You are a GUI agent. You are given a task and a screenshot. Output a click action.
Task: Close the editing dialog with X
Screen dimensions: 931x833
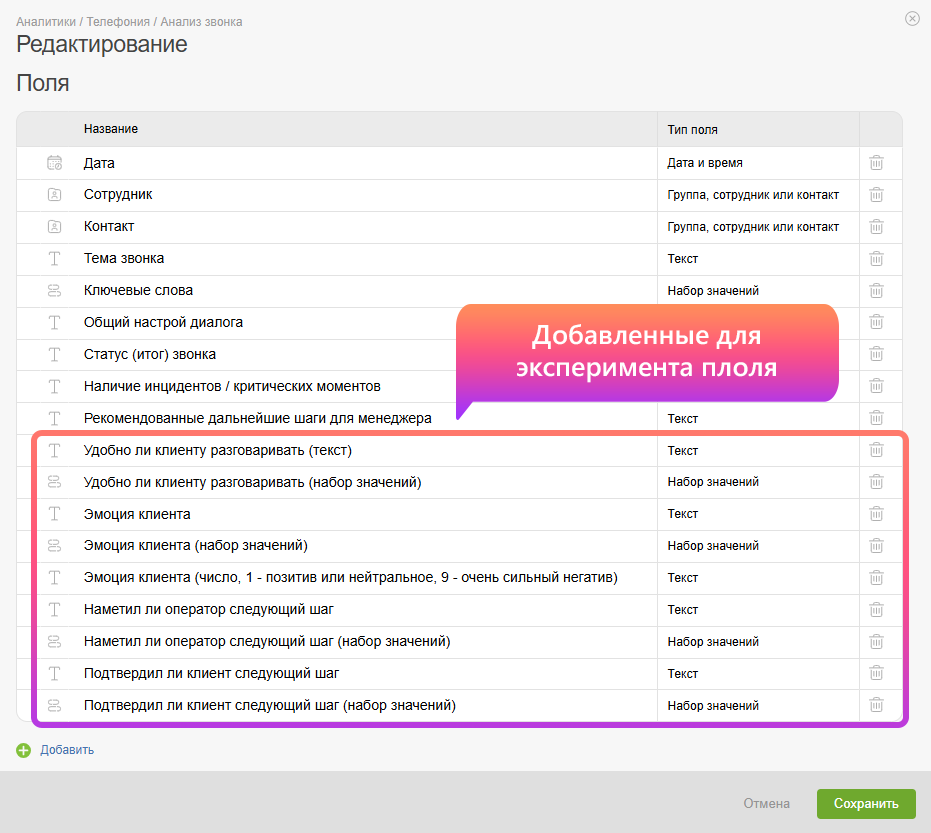[x=912, y=19]
